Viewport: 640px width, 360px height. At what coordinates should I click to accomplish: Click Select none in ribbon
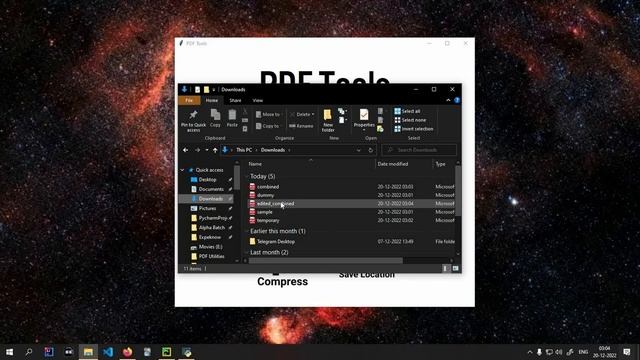(x=410, y=120)
